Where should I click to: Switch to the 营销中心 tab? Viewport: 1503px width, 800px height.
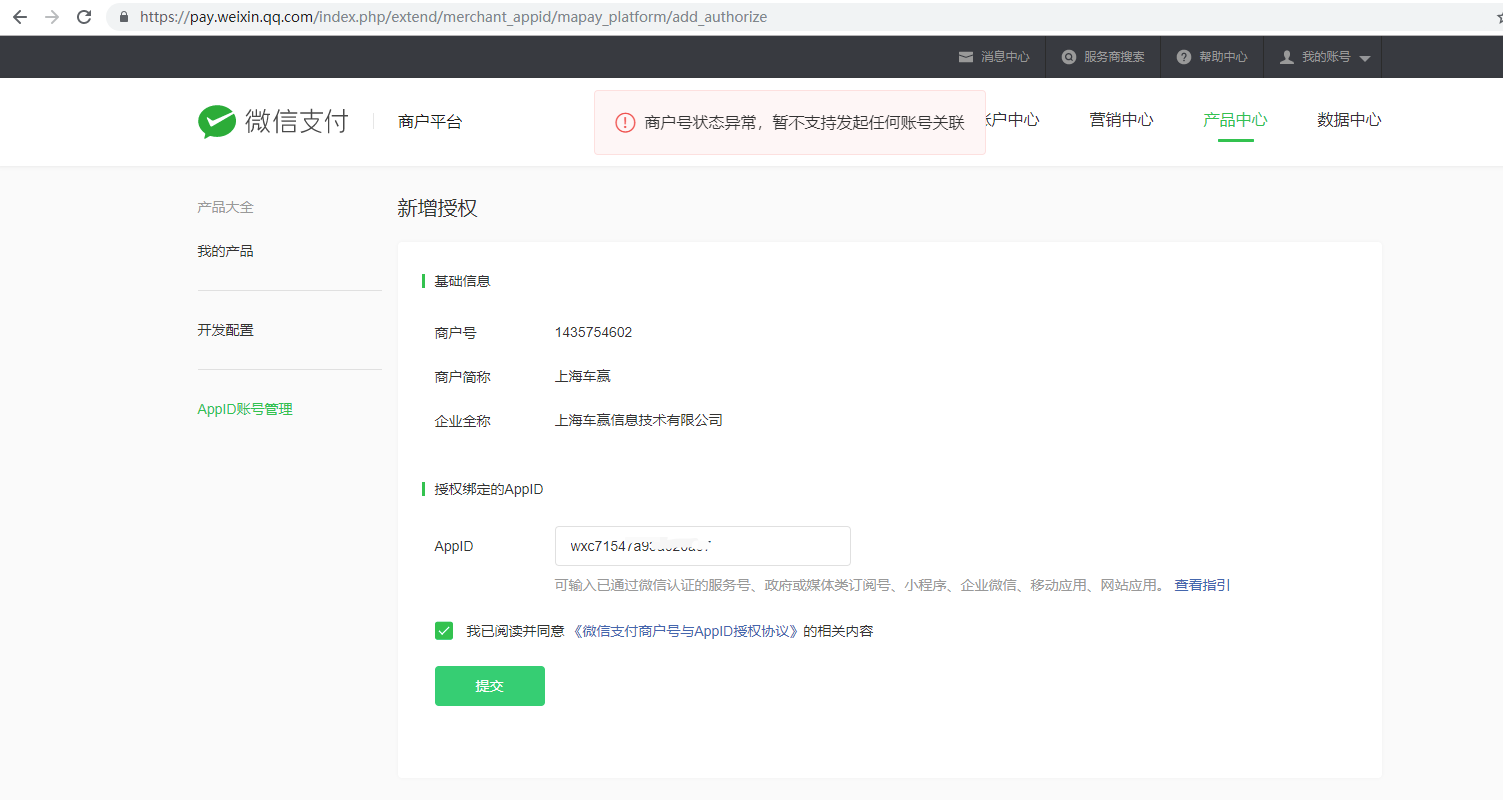1121,120
